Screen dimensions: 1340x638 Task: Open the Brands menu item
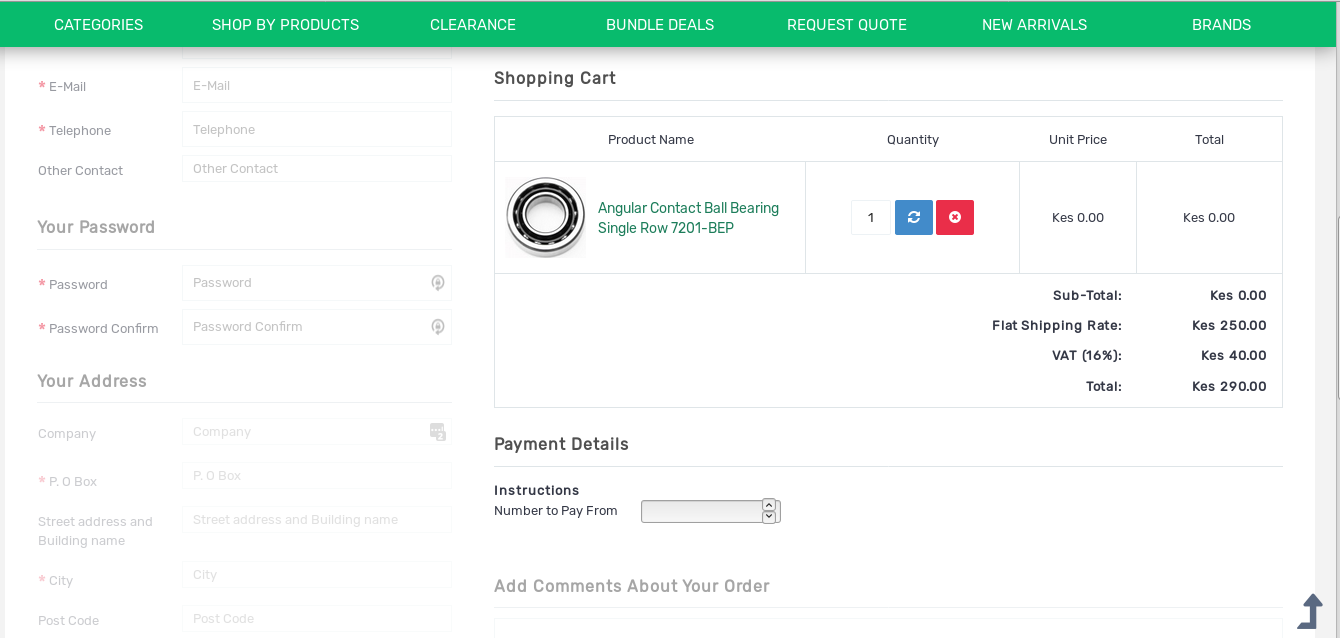(1221, 25)
